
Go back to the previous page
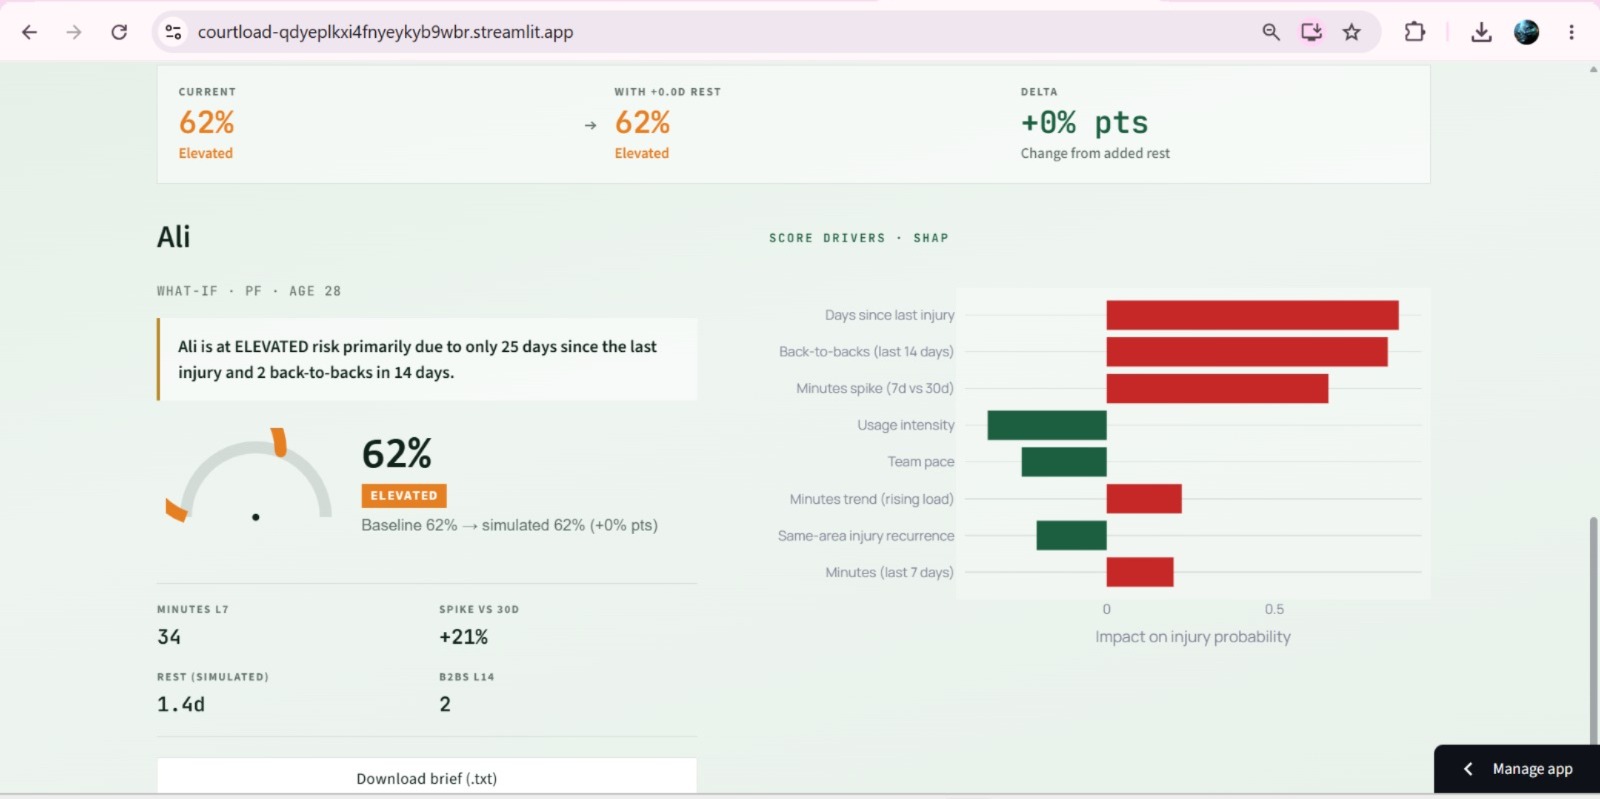click(x=29, y=32)
